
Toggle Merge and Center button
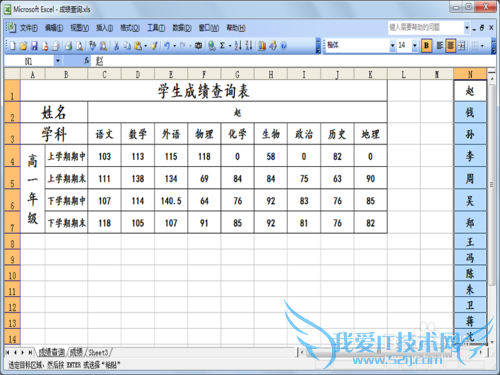tap(461, 46)
